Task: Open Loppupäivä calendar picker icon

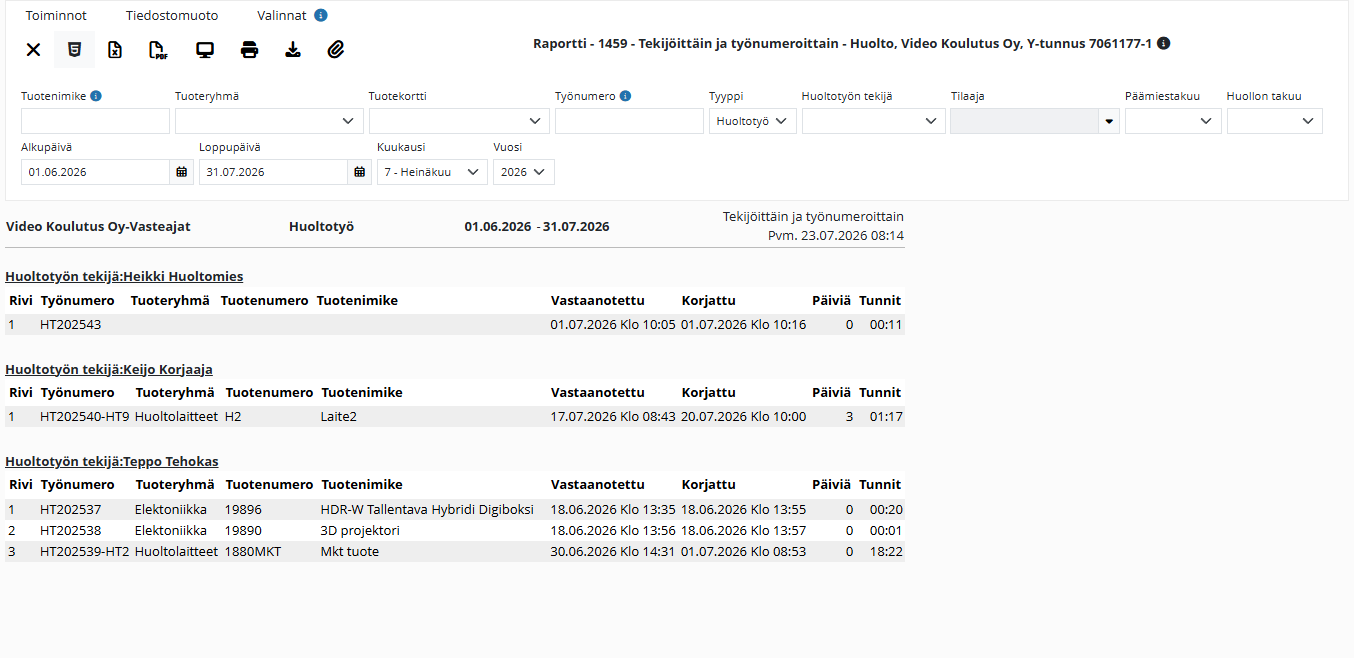Action: click(x=360, y=172)
